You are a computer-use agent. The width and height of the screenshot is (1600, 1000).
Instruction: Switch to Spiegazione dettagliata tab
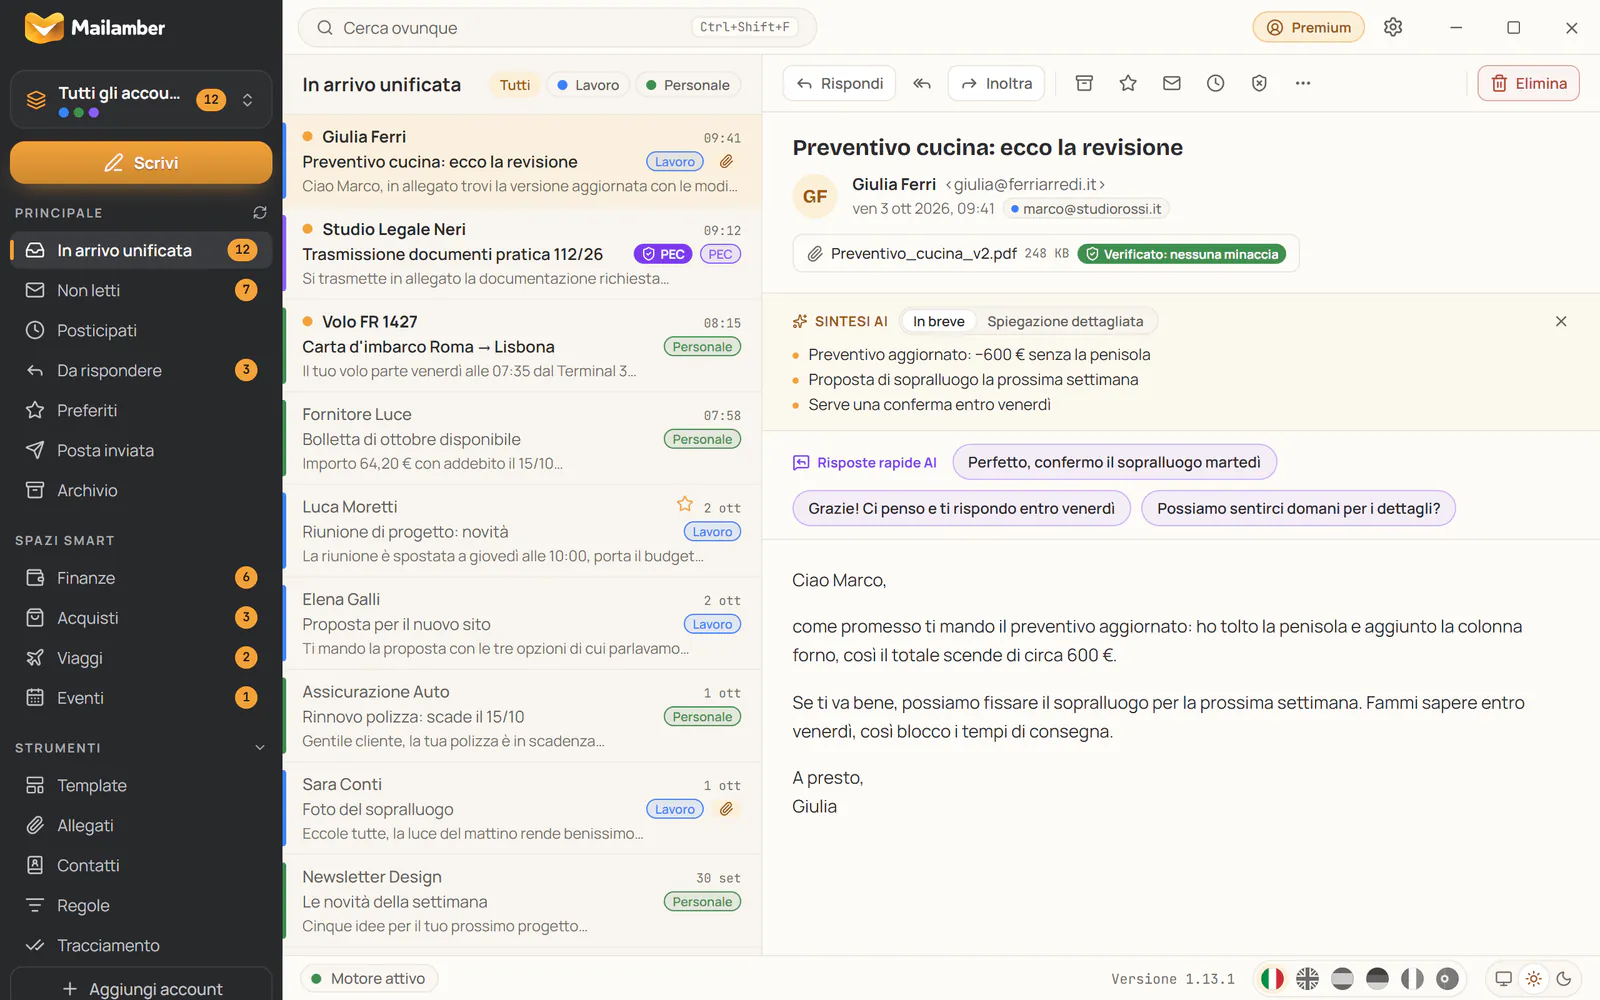coord(1065,321)
